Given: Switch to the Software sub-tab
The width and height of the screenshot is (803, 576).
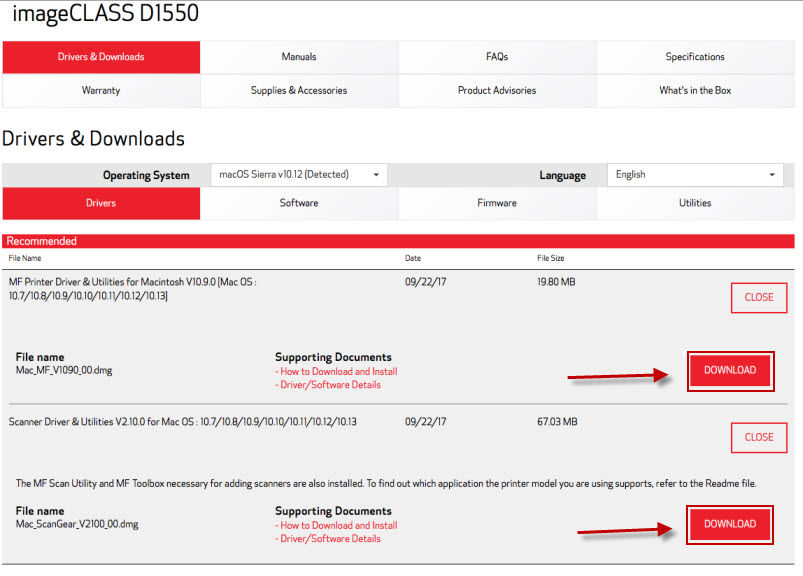Looking at the screenshot, I should [x=299, y=203].
